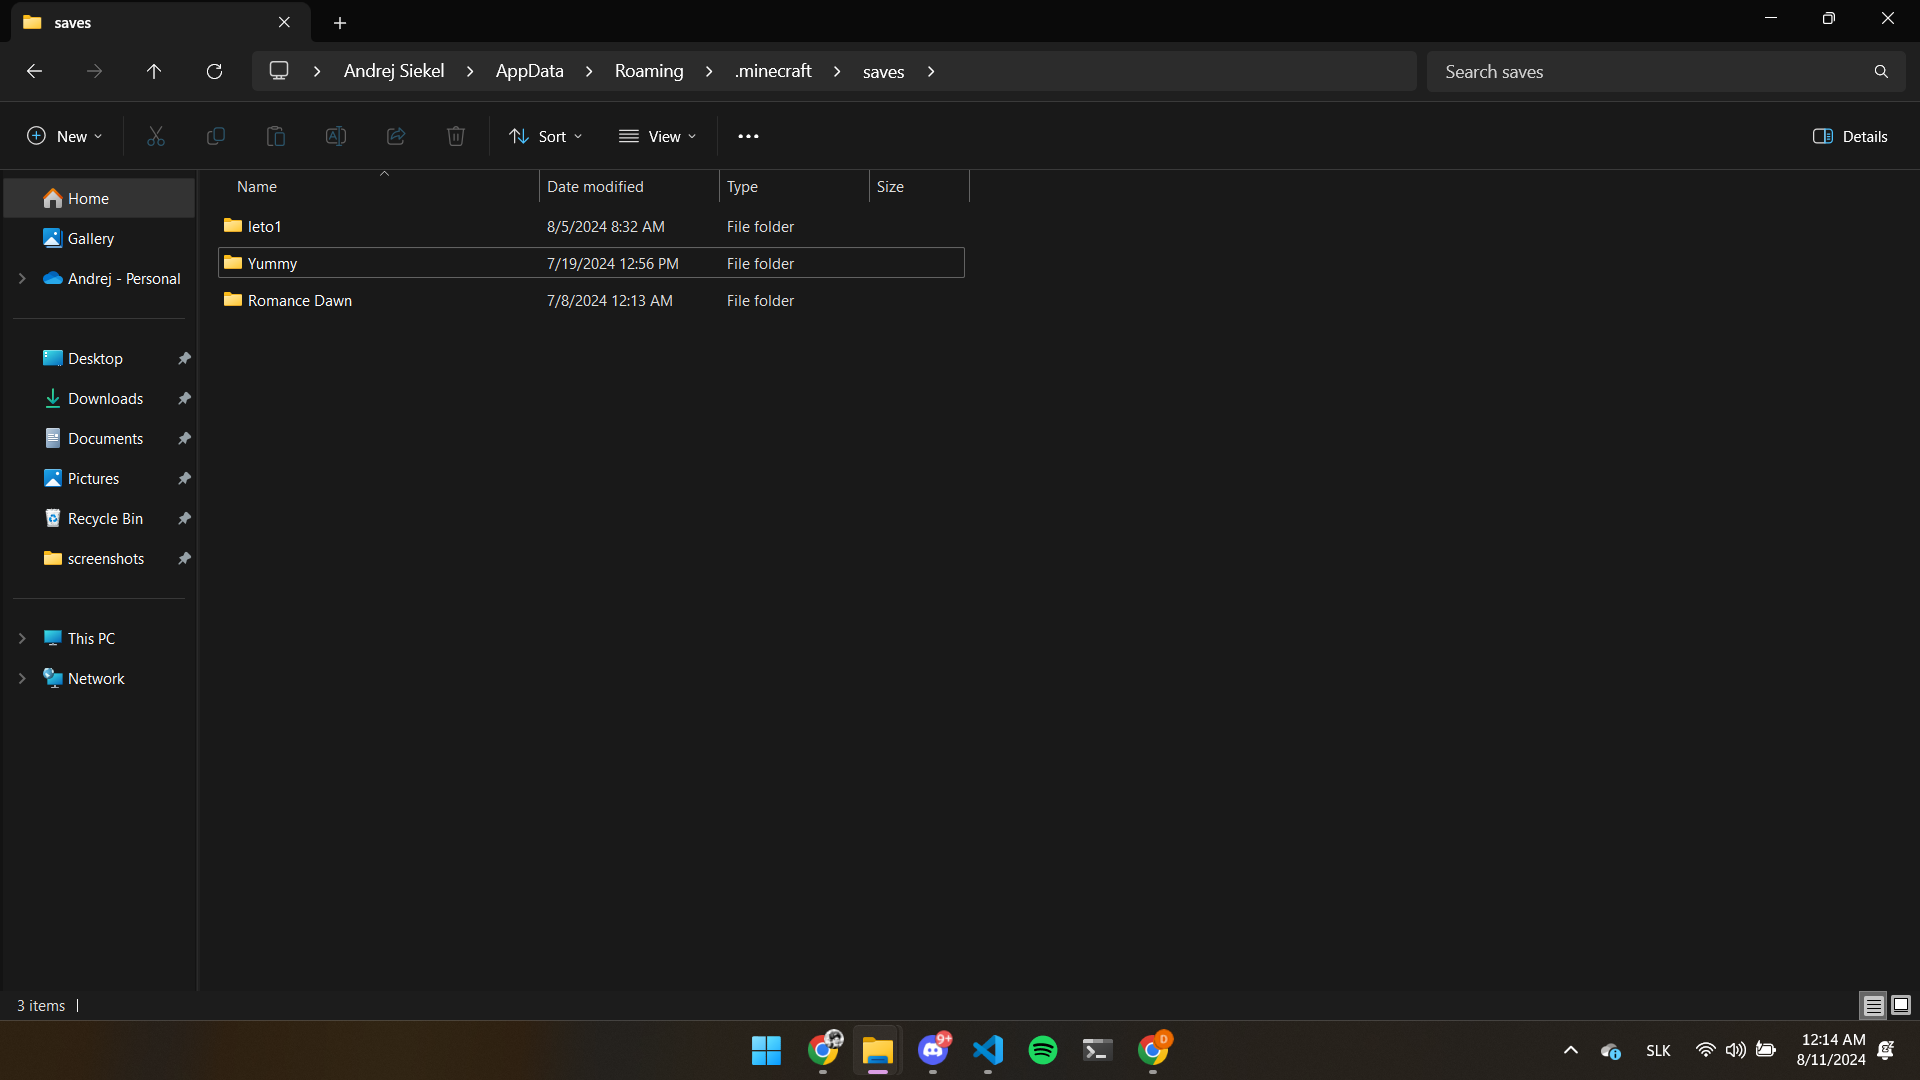This screenshot has width=1920, height=1080.
Task: Expand chevron after Roaming in address bar
Action: [x=709, y=71]
